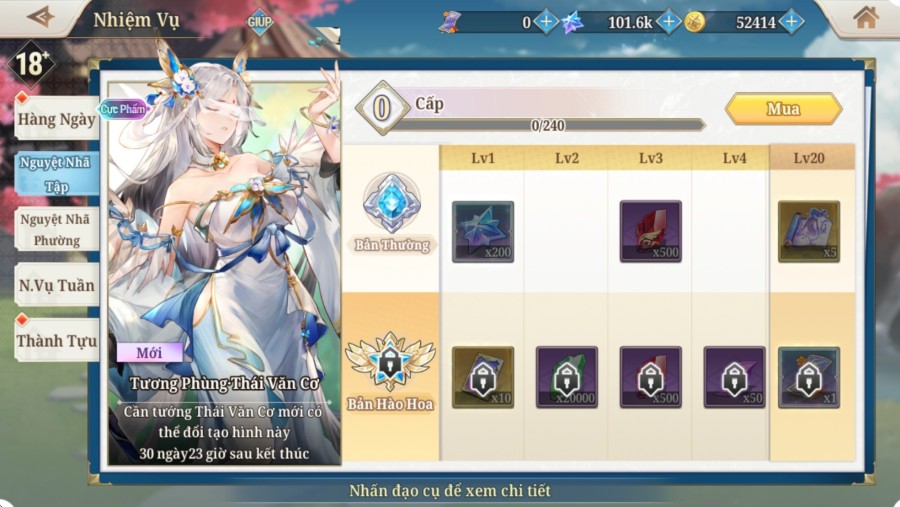Inspect locked Lv1 deluxe reward x10
This screenshot has width=900, height=507.
tap(483, 377)
